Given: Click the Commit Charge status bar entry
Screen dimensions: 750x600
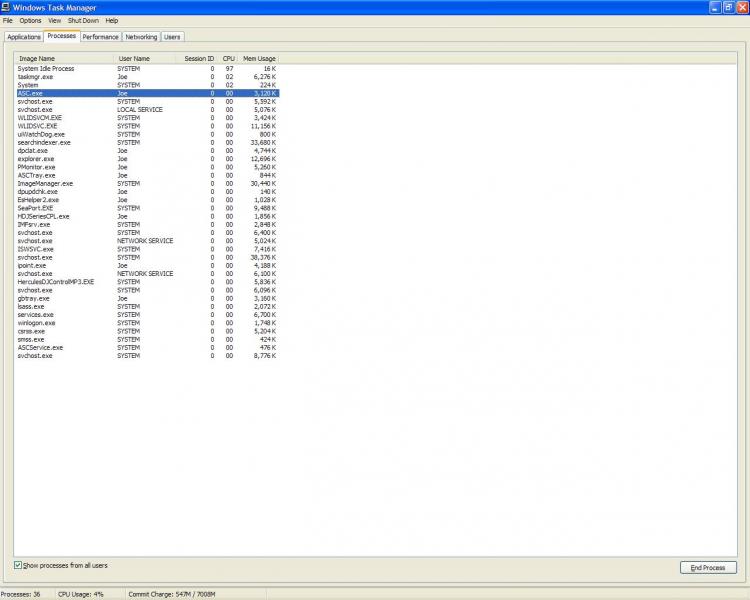Looking at the screenshot, I should click(172, 594).
